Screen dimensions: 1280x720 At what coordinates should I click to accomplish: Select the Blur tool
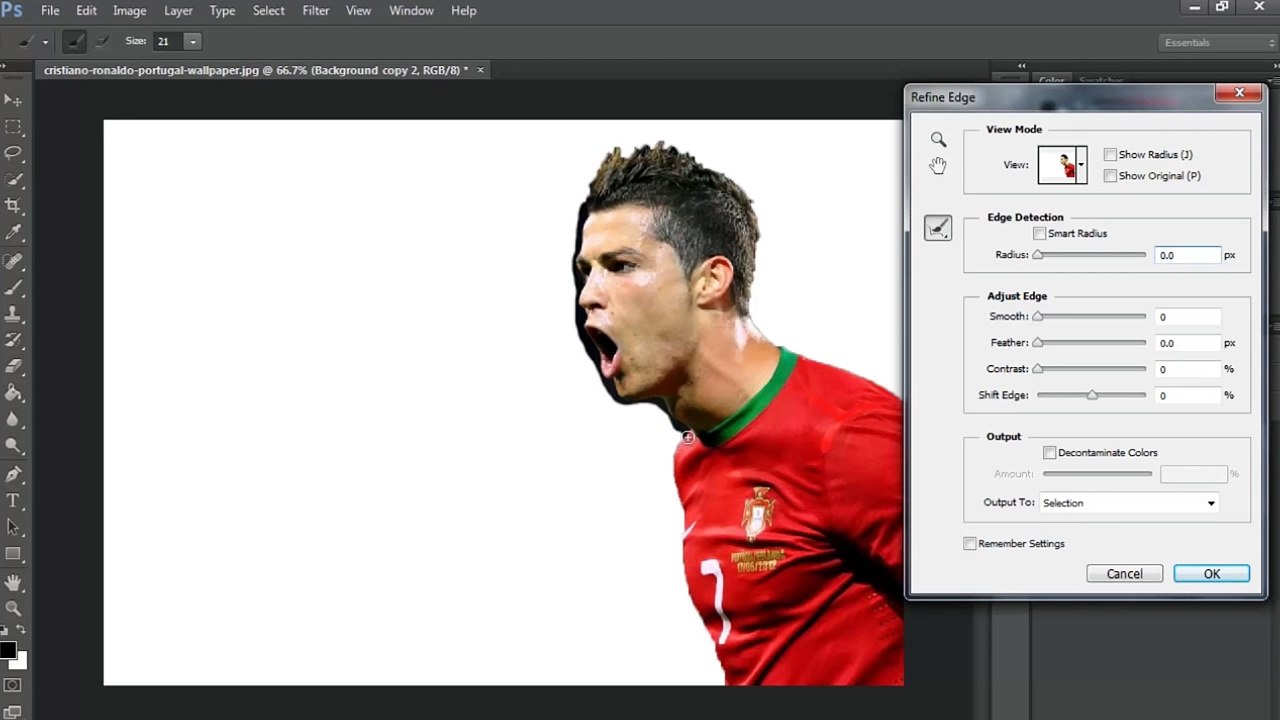coord(13,420)
